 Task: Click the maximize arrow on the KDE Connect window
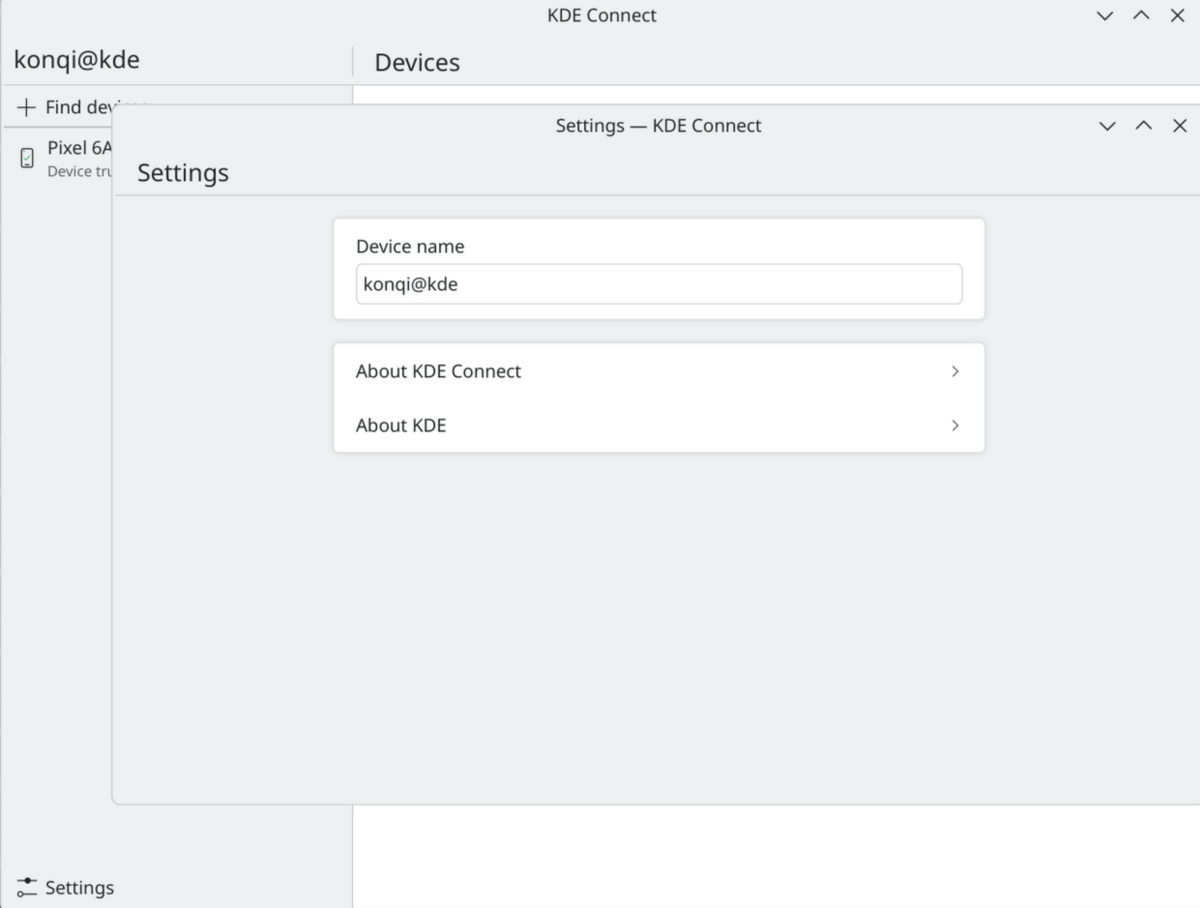pyautogui.click(x=1141, y=16)
